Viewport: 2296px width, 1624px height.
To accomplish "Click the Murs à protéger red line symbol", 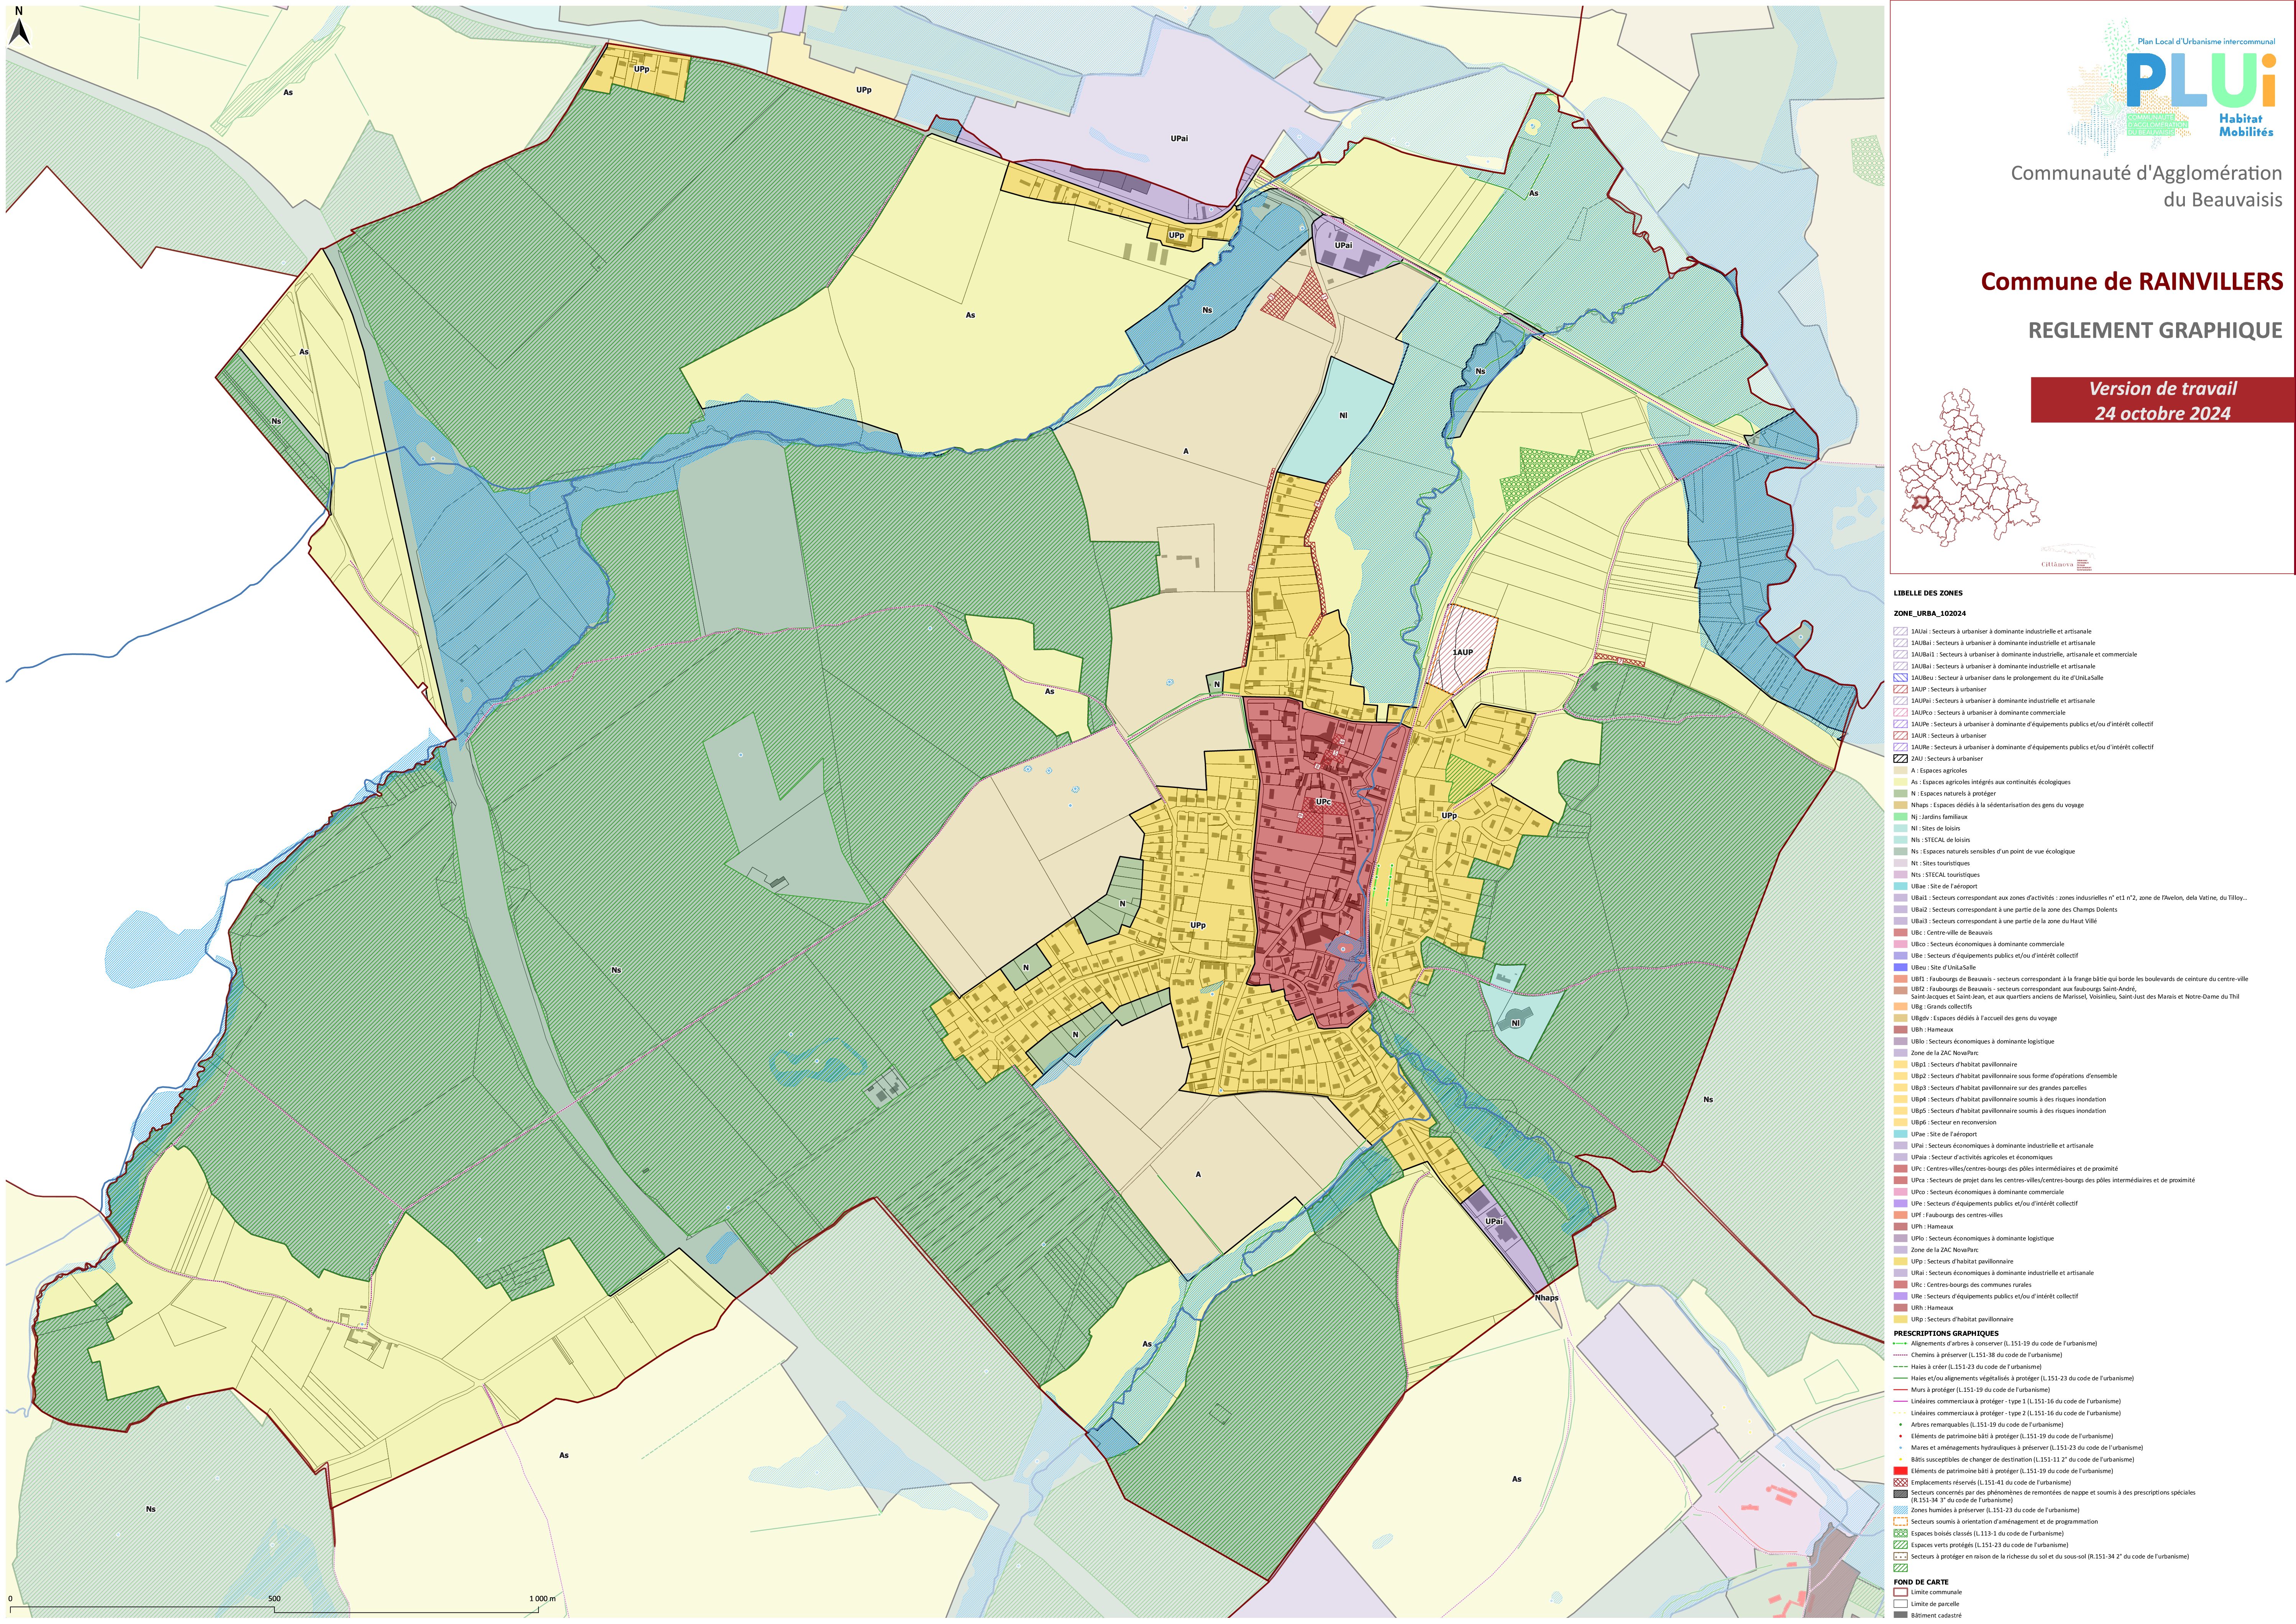I will 1900,1390.
